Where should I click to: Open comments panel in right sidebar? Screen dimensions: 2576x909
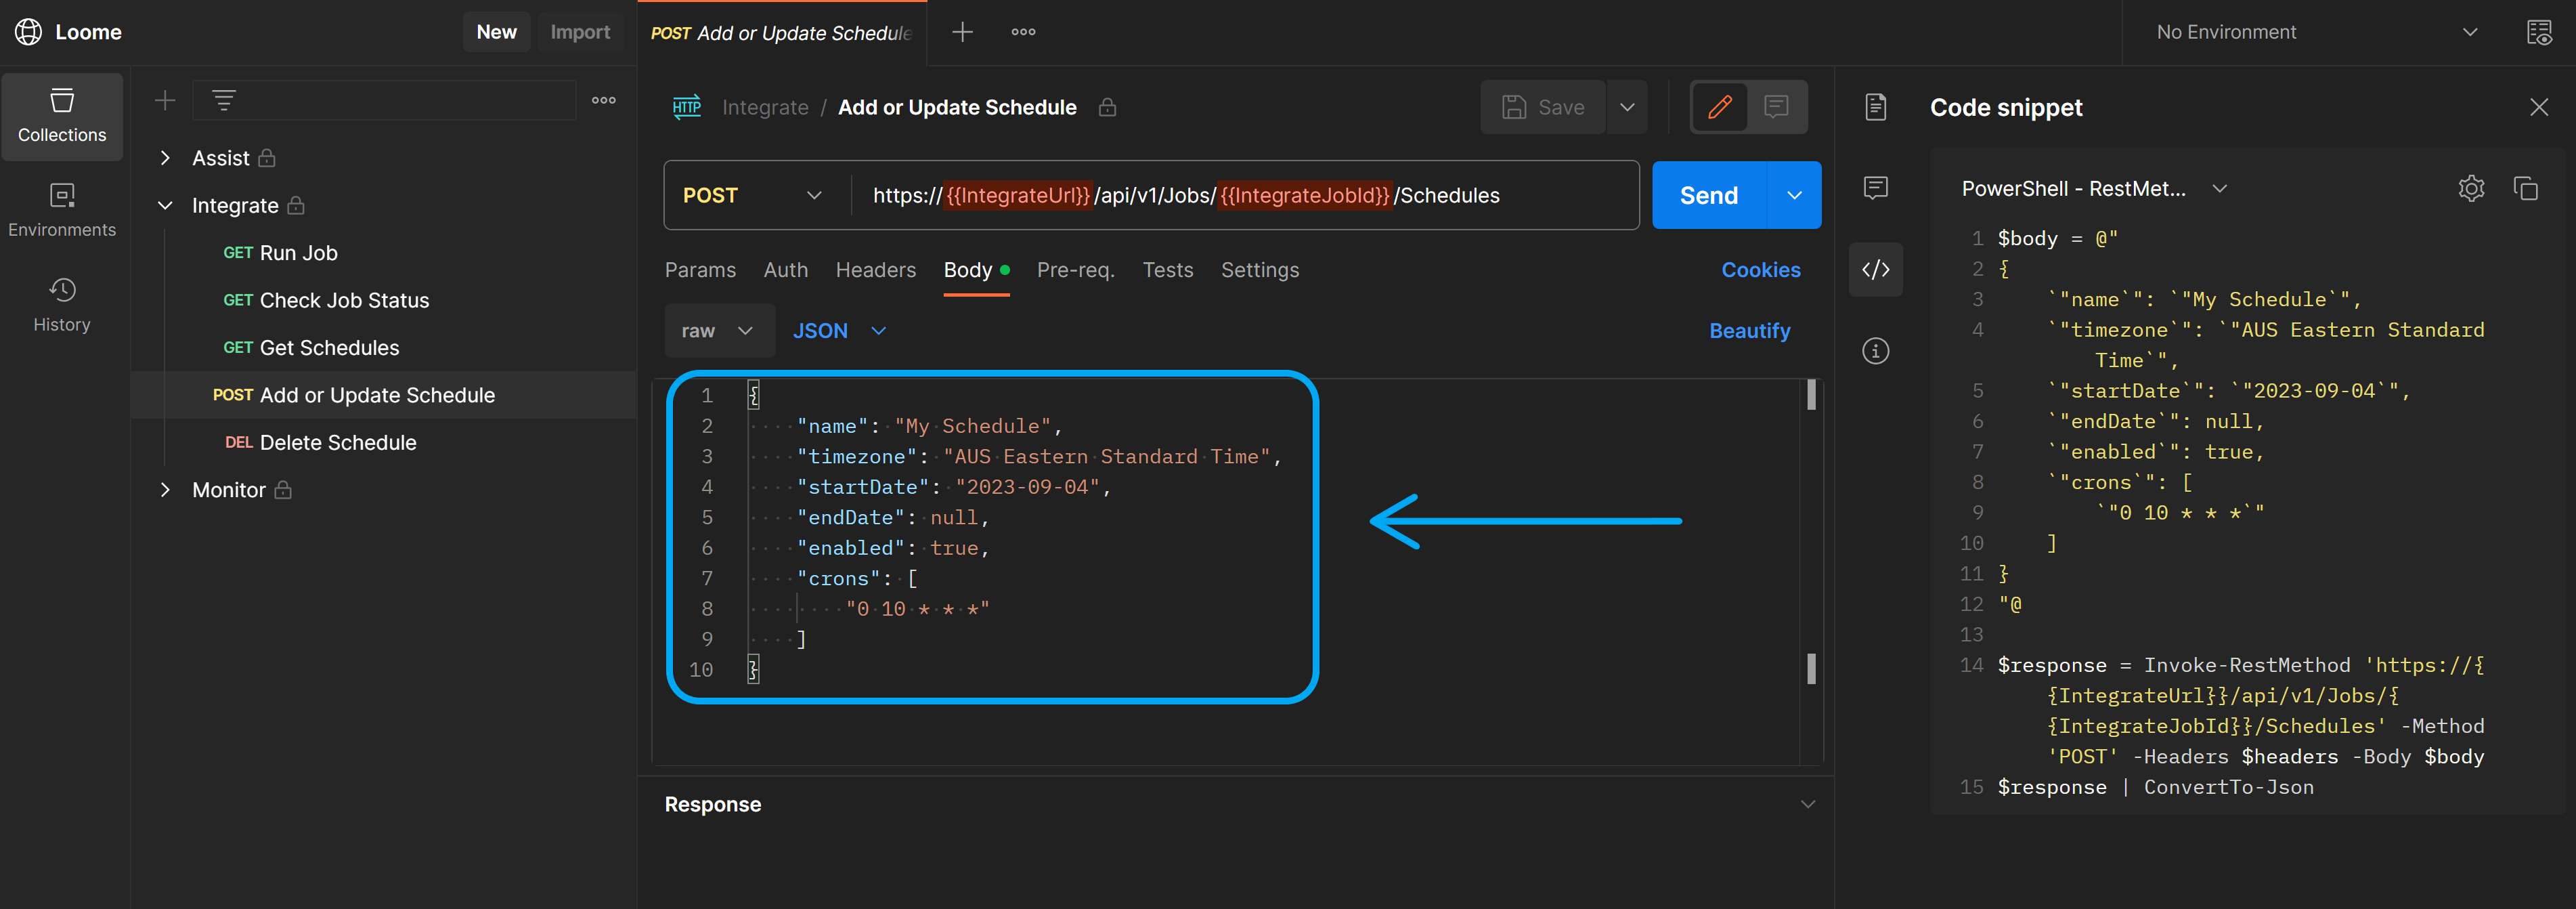click(x=1876, y=188)
